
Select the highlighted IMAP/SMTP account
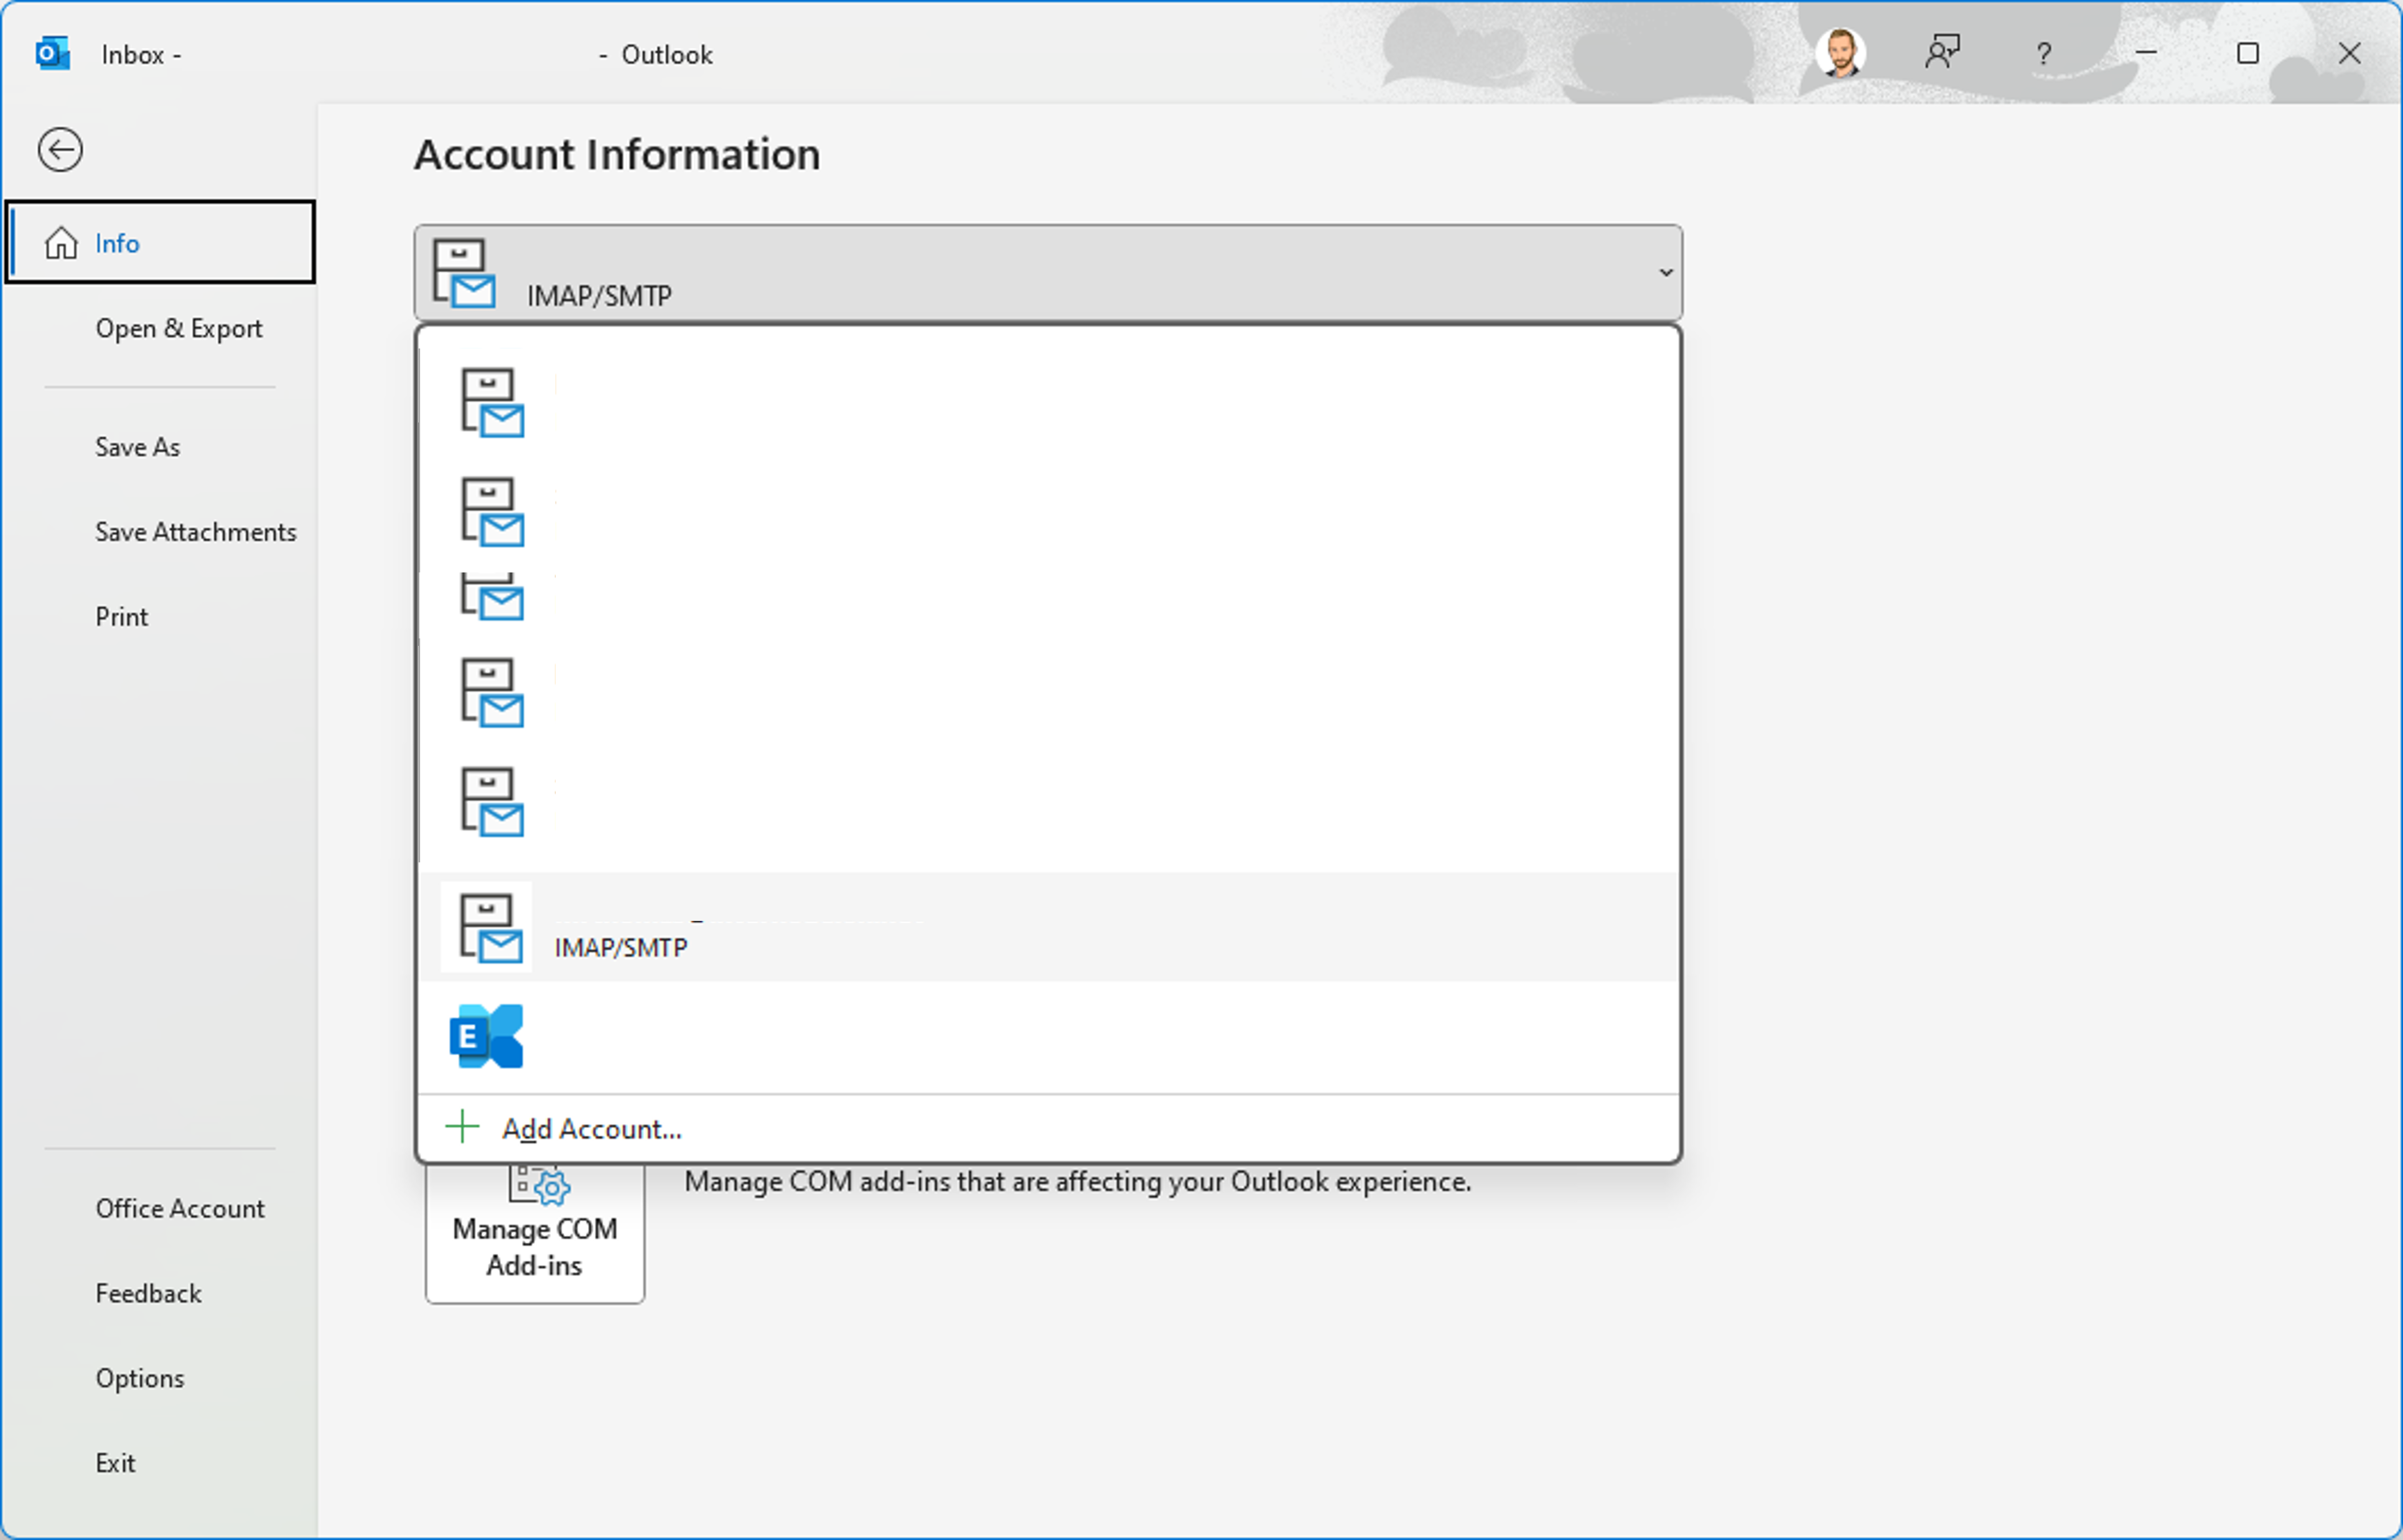pyautogui.click(x=1048, y=927)
